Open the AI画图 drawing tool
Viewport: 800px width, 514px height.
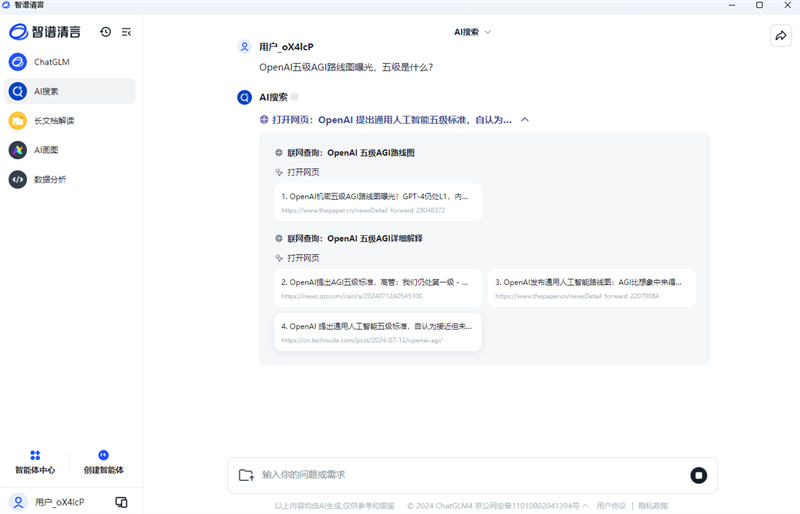point(47,150)
